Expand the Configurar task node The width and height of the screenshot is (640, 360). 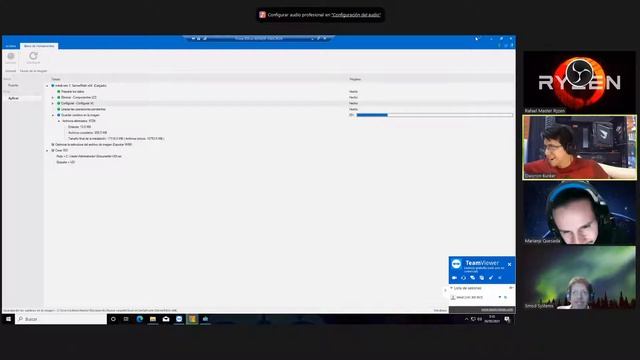point(53,103)
